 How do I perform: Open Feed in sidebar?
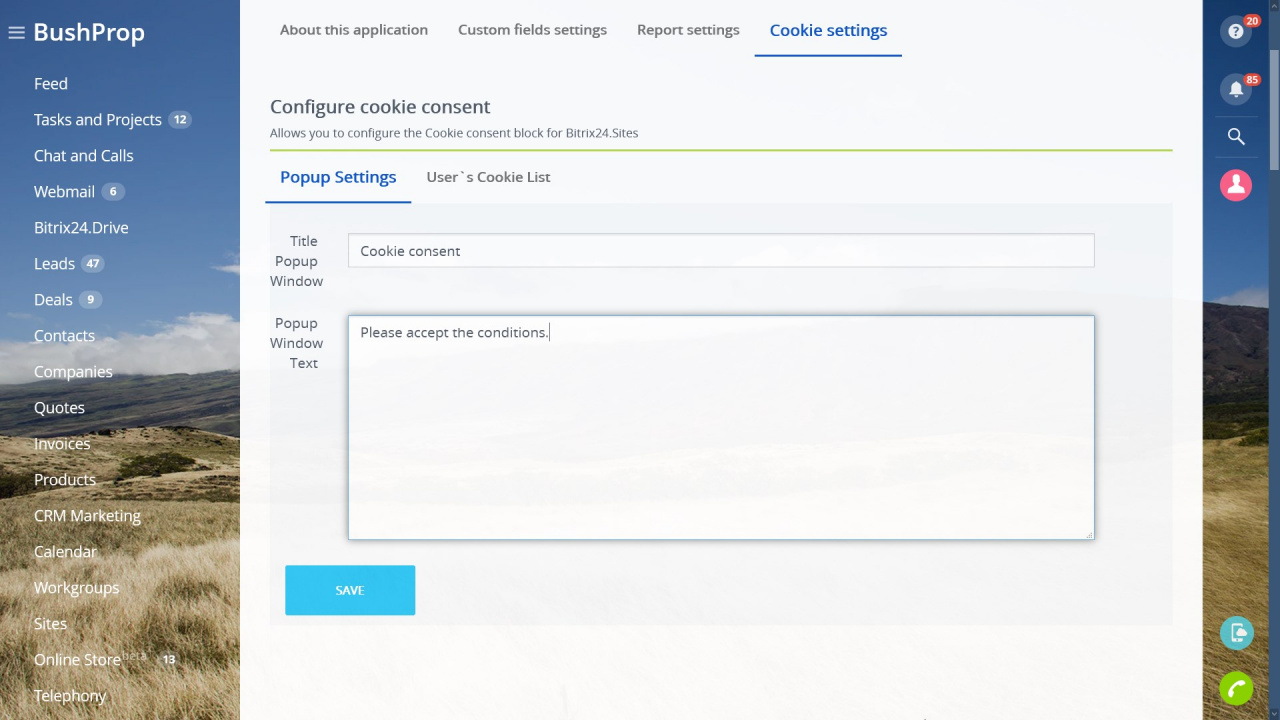tap(51, 84)
